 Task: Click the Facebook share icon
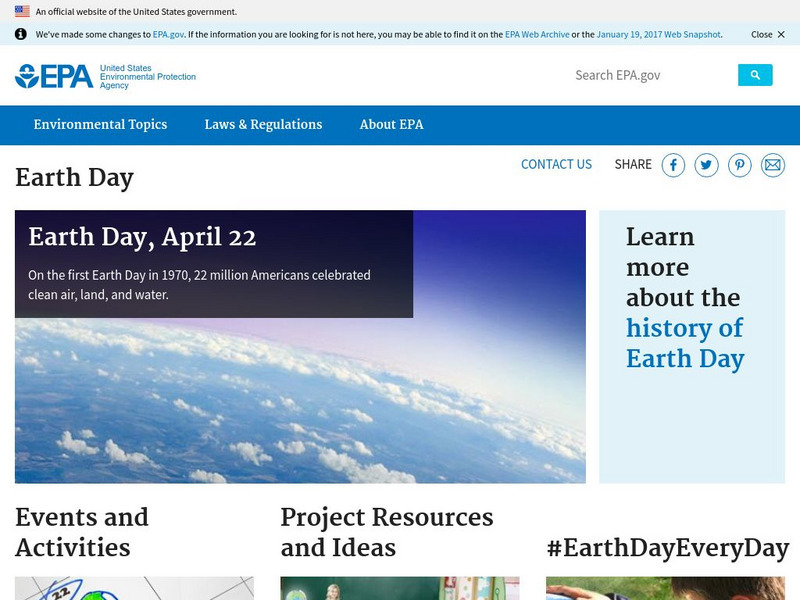[x=673, y=165]
